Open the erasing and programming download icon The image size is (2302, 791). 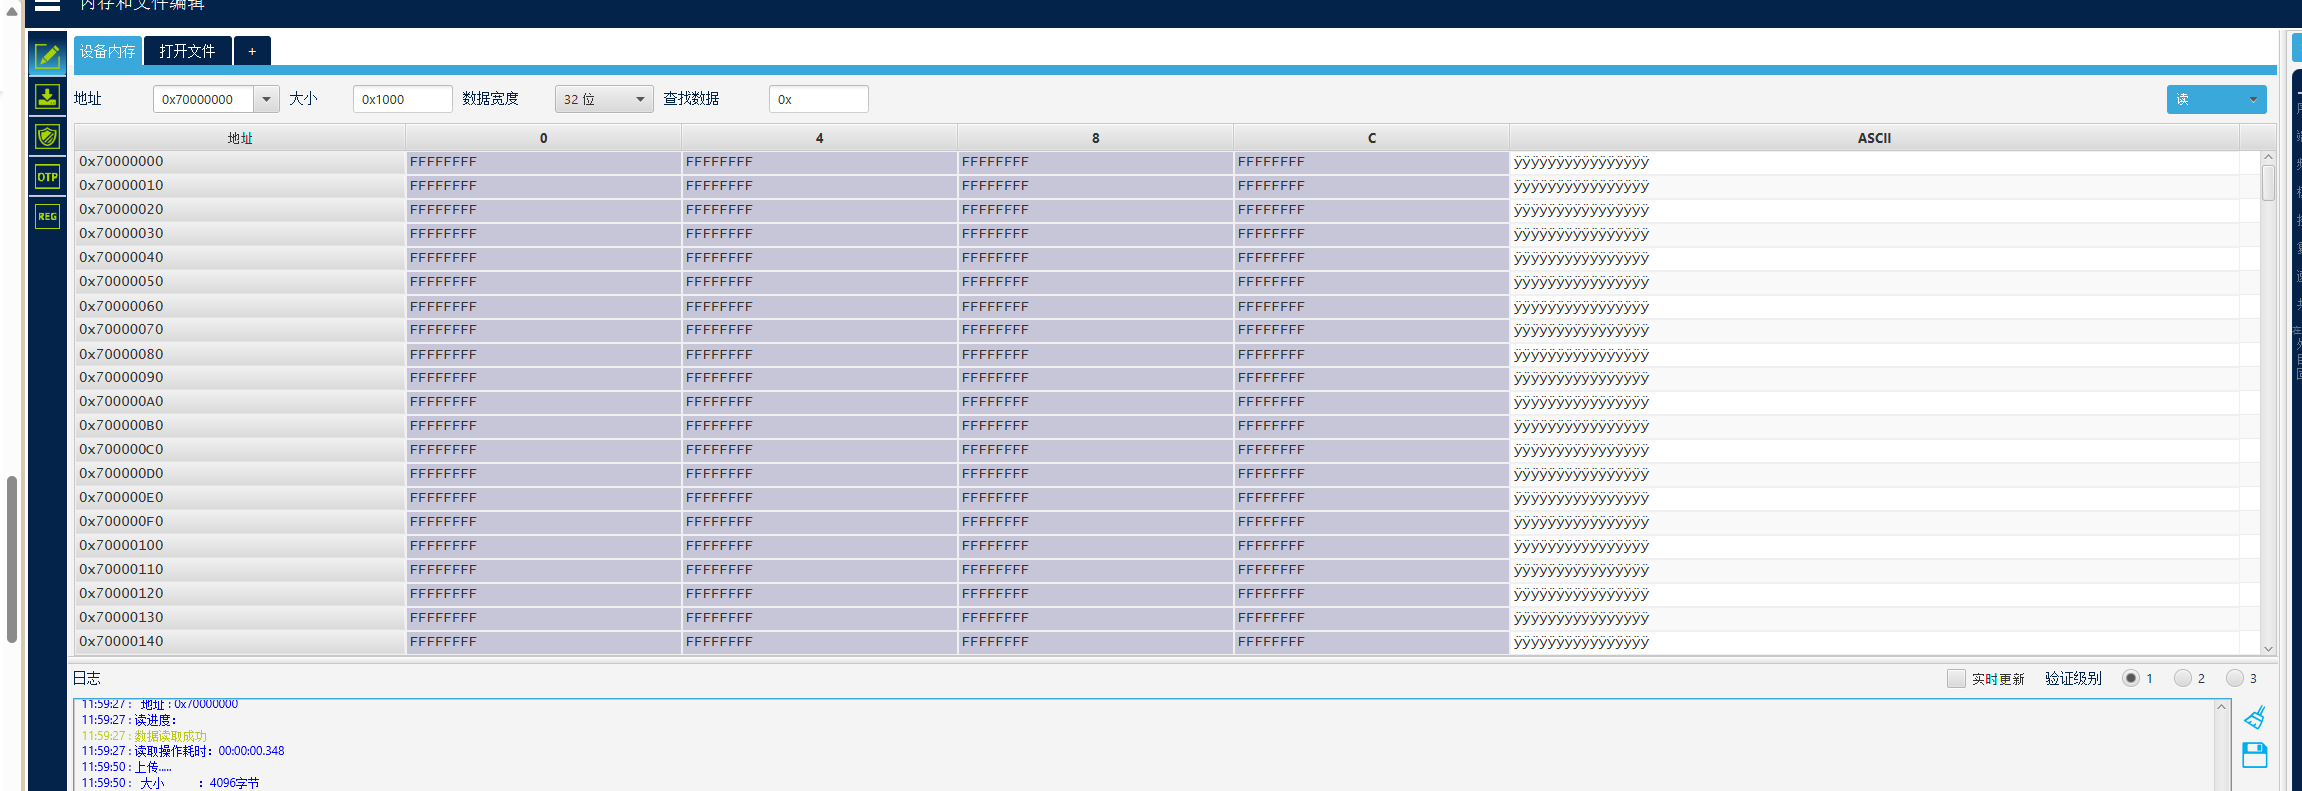[x=47, y=97]
